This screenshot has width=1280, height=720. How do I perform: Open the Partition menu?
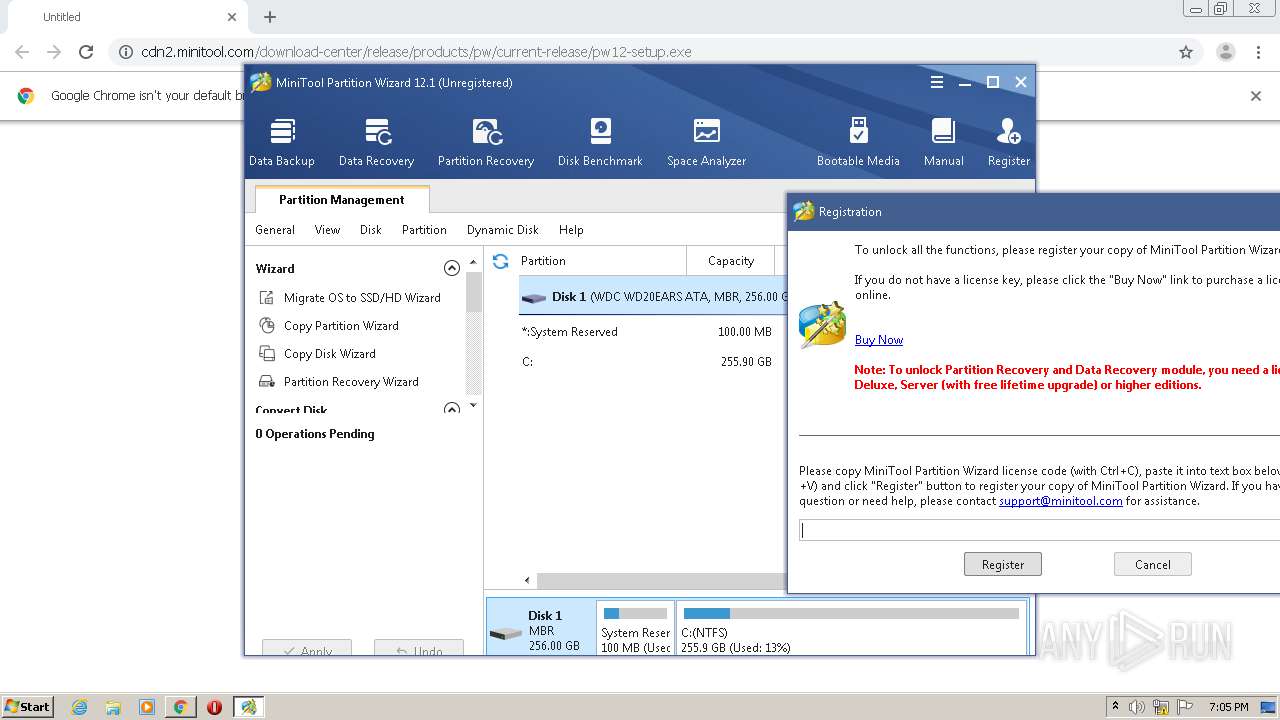coord(424,230)
